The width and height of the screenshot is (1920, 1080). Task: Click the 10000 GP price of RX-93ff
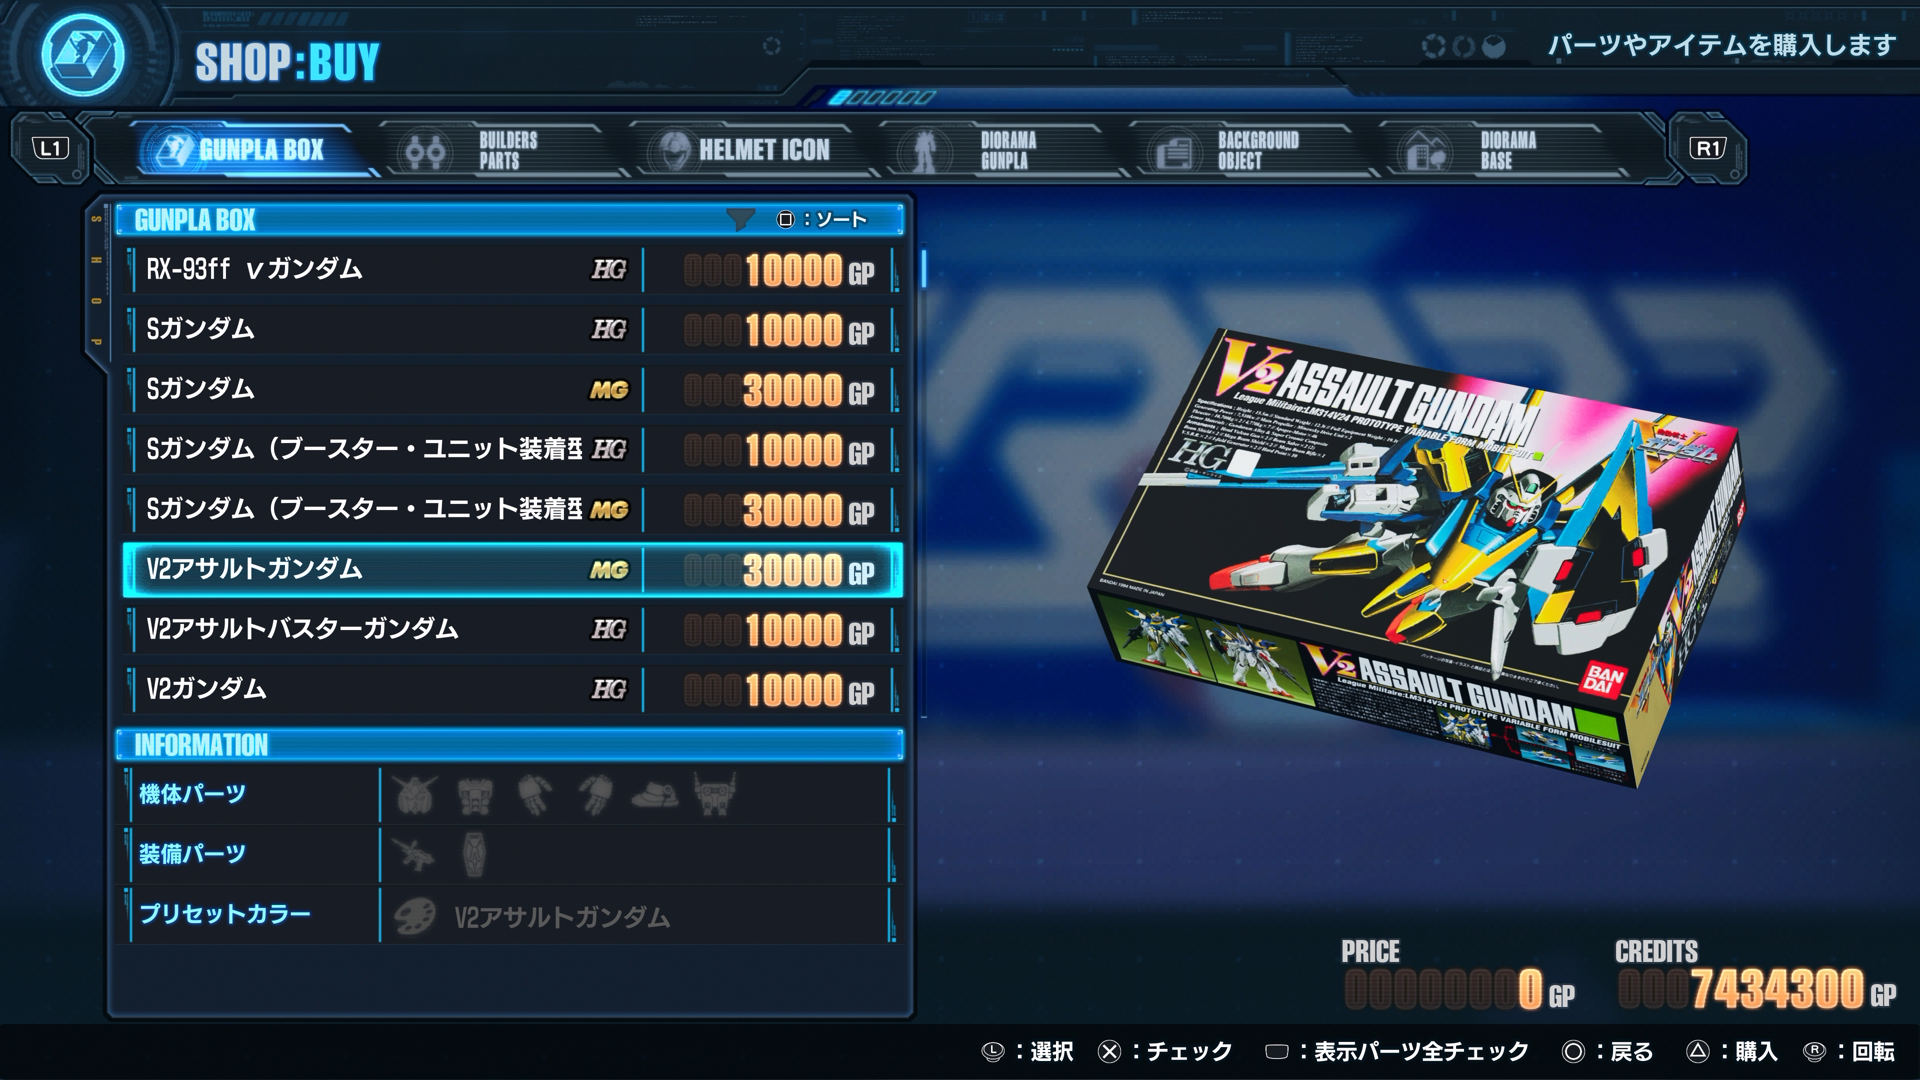click(779, 271)
